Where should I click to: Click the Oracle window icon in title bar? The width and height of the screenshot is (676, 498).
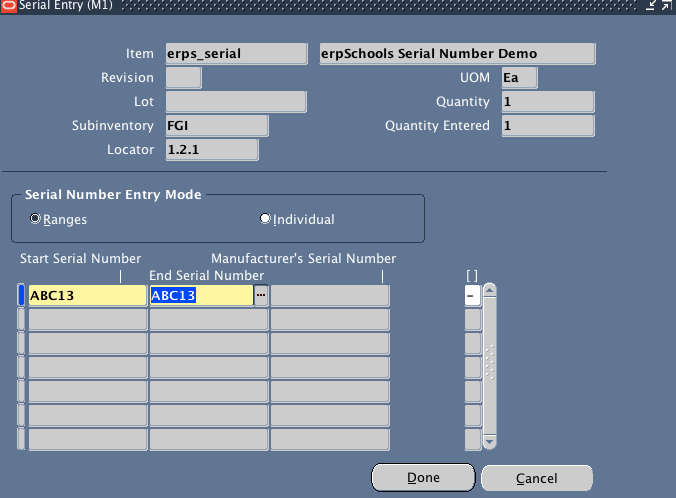tap(8, 6)
